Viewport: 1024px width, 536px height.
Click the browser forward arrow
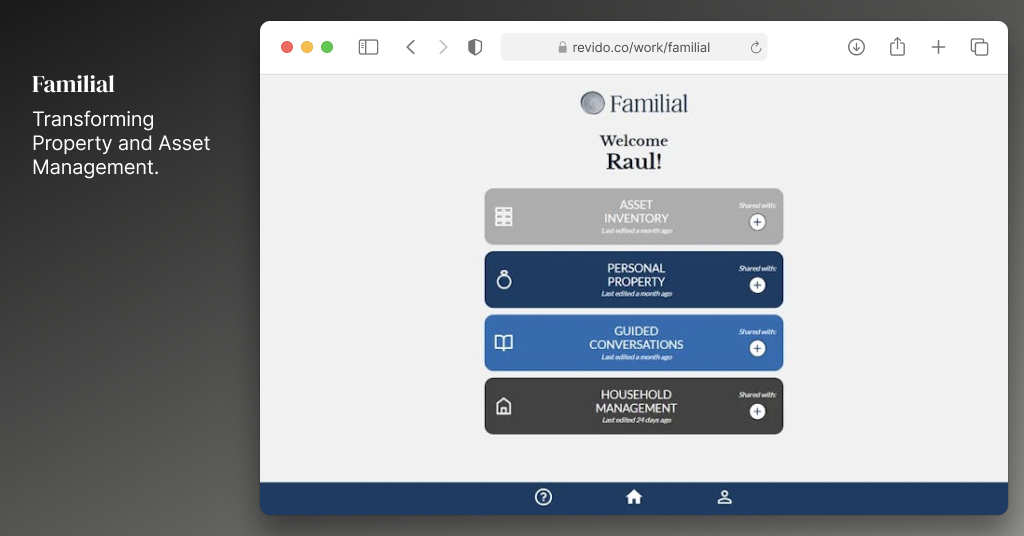click(443, 47)
